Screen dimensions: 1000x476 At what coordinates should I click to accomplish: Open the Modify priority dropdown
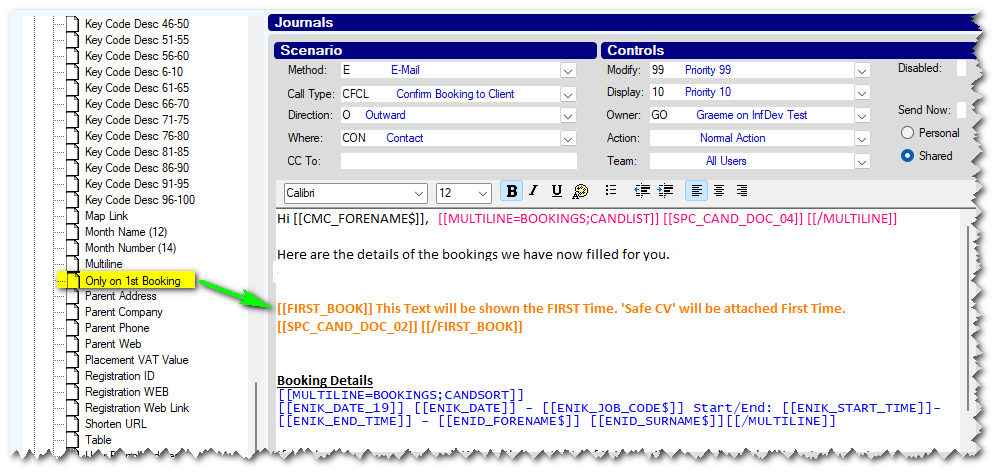(862, 71)
